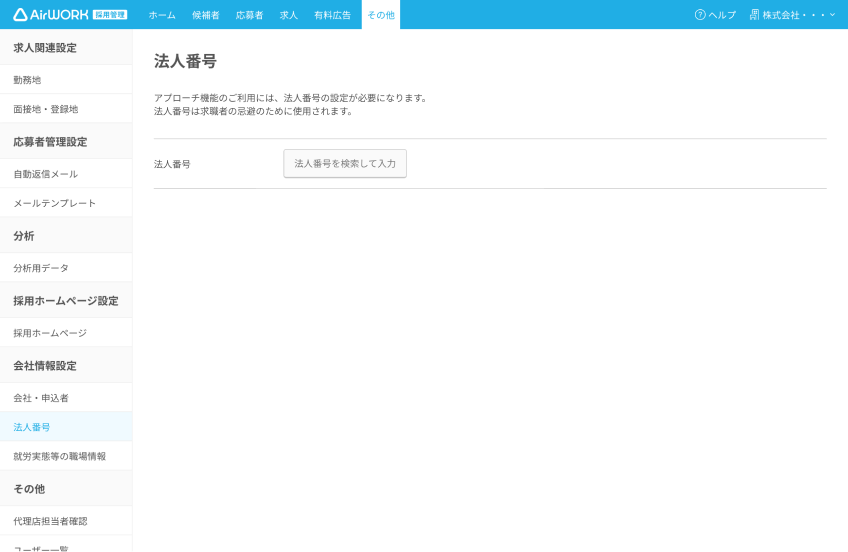This screenshot has height=552, width=848.
Task: Click 分析 section heading in sidebar
Action: point(24,236)
